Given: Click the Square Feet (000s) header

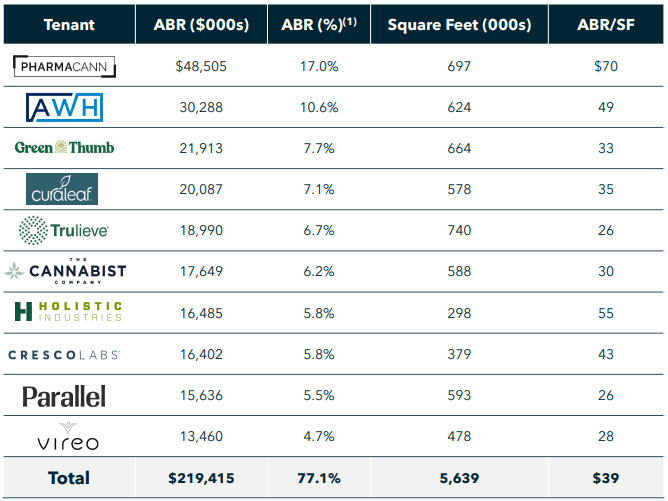Looking at the screenshot, I should tap(459, 24).
